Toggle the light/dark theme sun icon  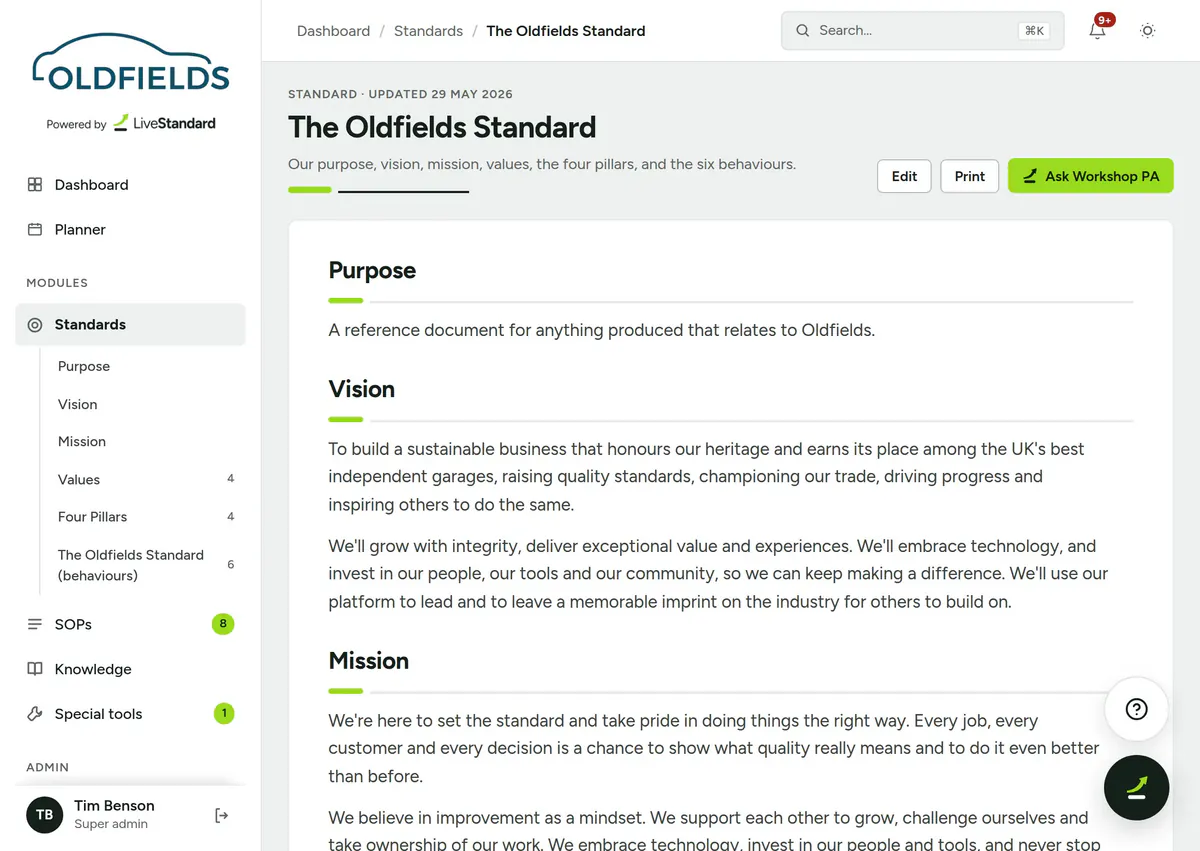tap(1148, 31)
